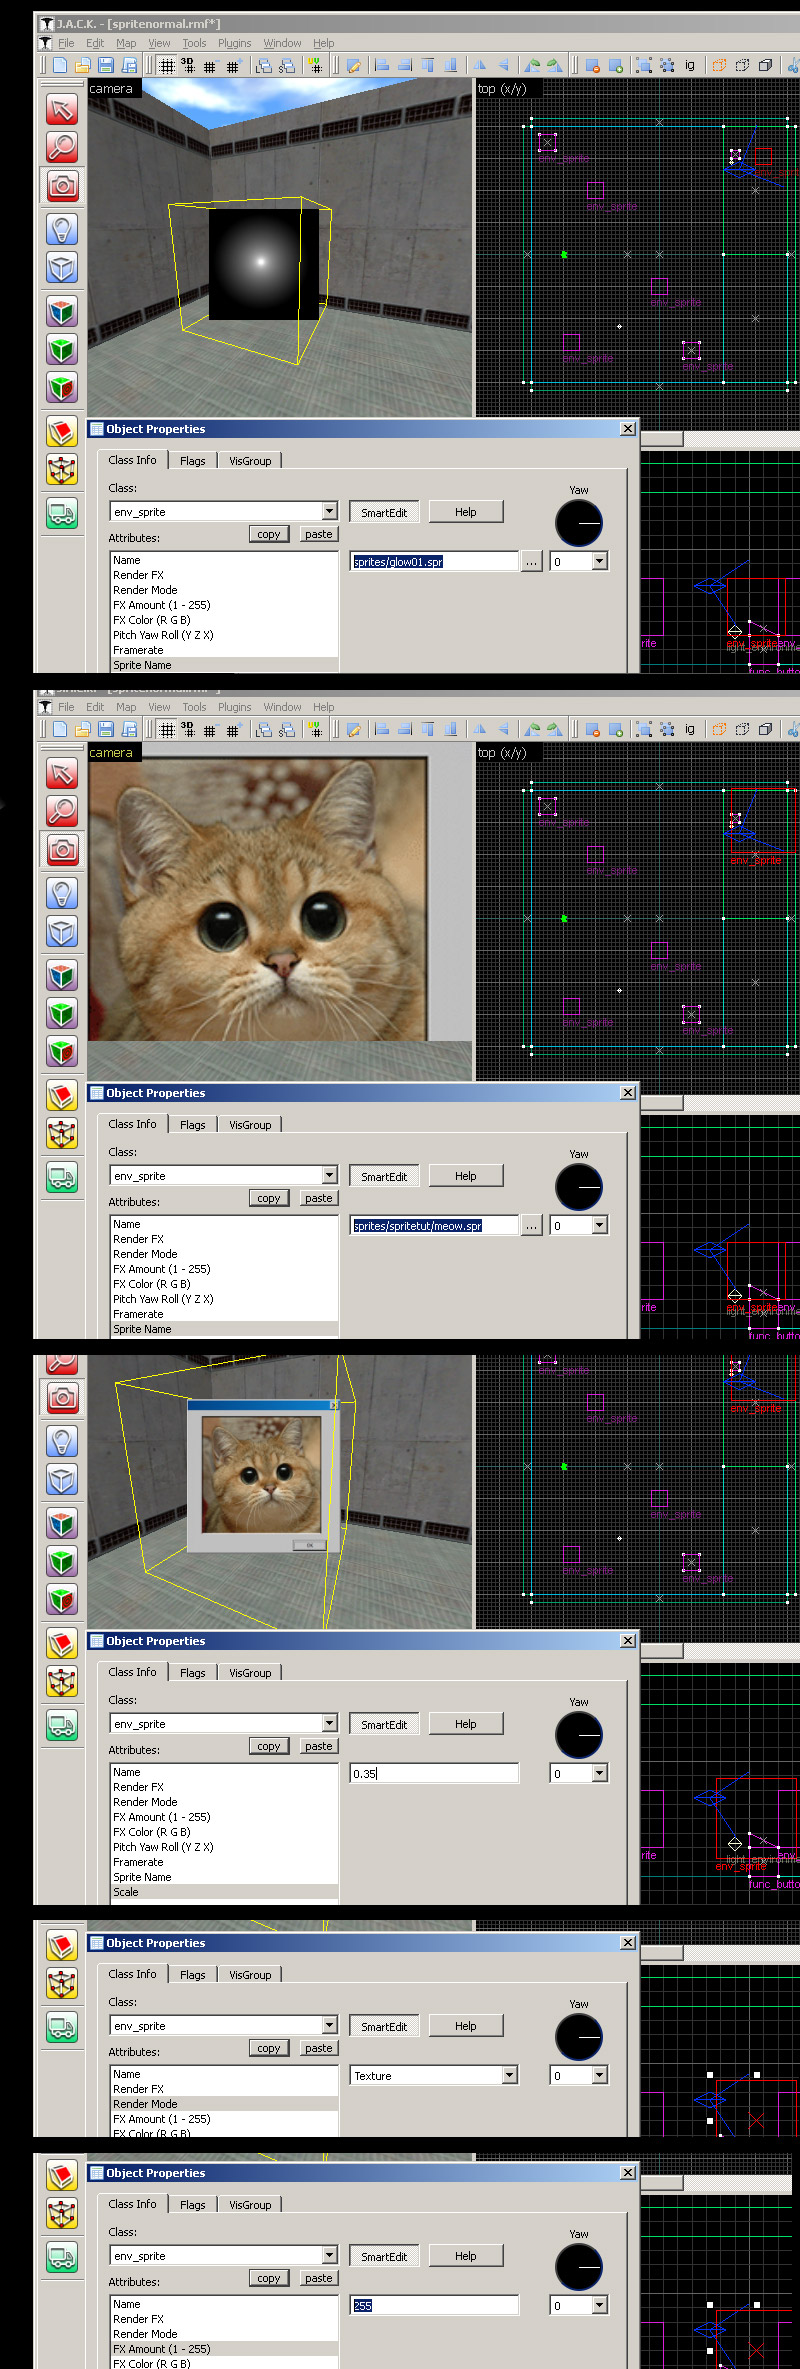800x2369 pixels.
Task: Click truck tool beside the 255 FX Amount dialog
Action: point(62,2258)
